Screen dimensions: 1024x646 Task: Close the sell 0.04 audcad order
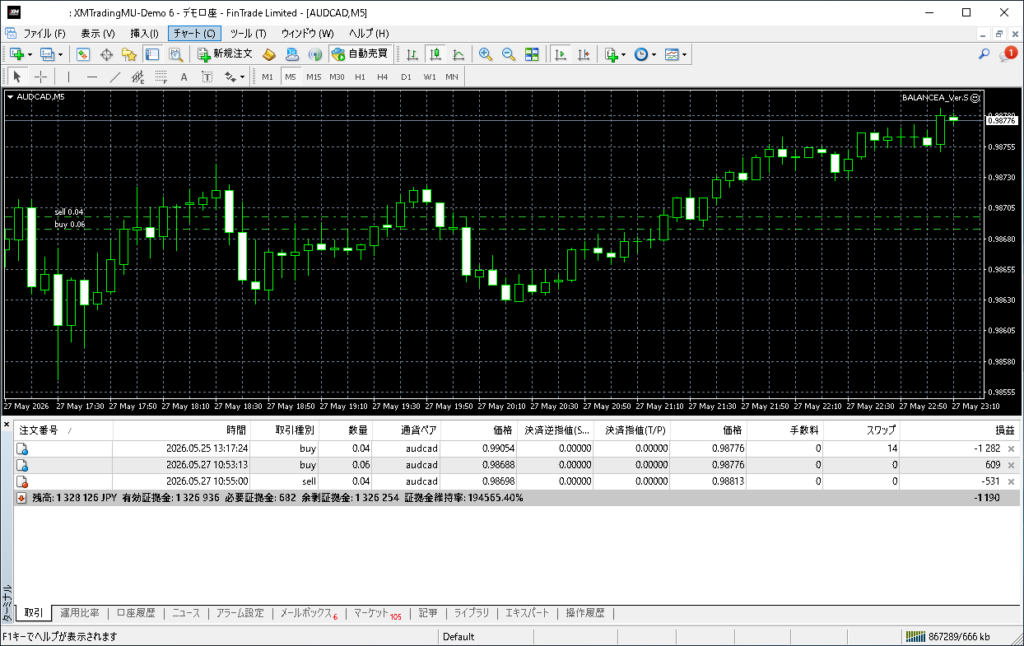pyautogui.click(x=1011, y=481)
